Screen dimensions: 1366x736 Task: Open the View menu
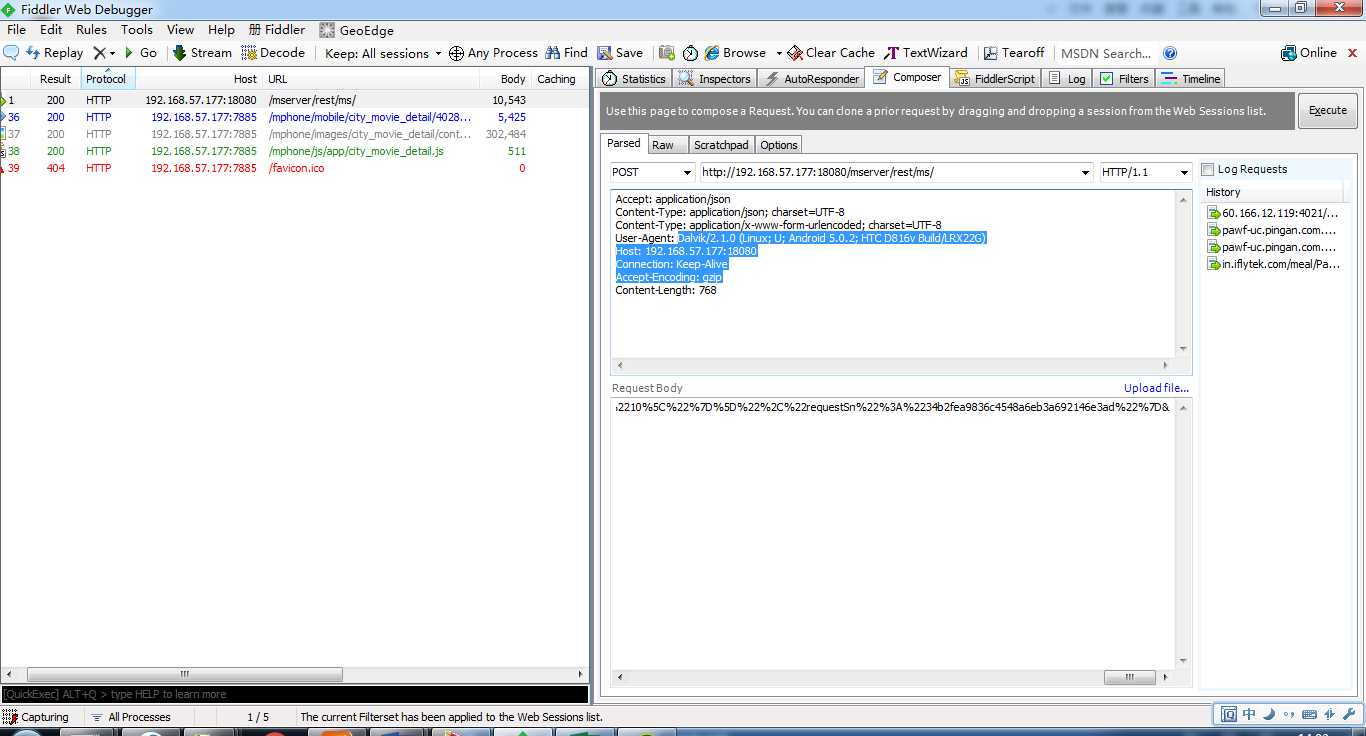[181, 30]
